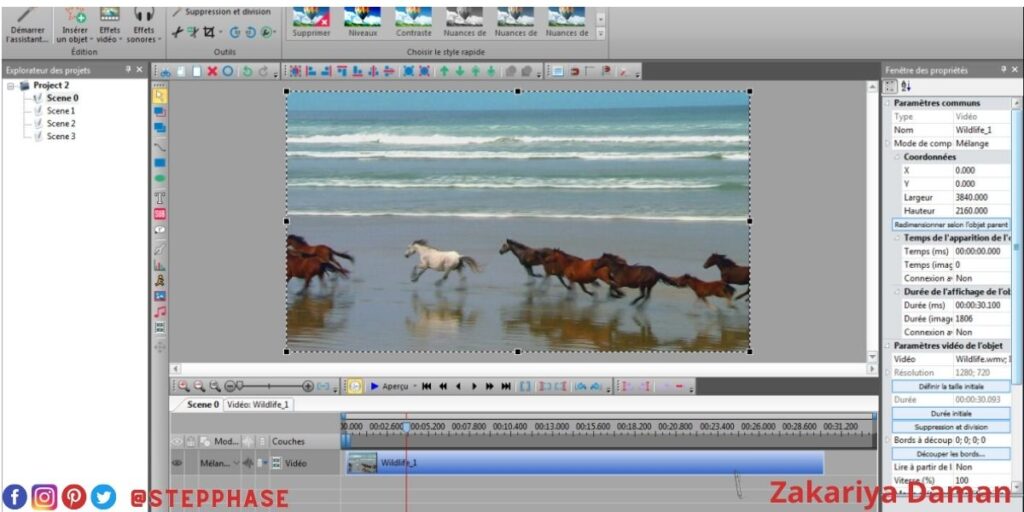The image size is (1024, 512).
Task: Toggle the lock icon in the Couches header row
Action: click(190, 441)
